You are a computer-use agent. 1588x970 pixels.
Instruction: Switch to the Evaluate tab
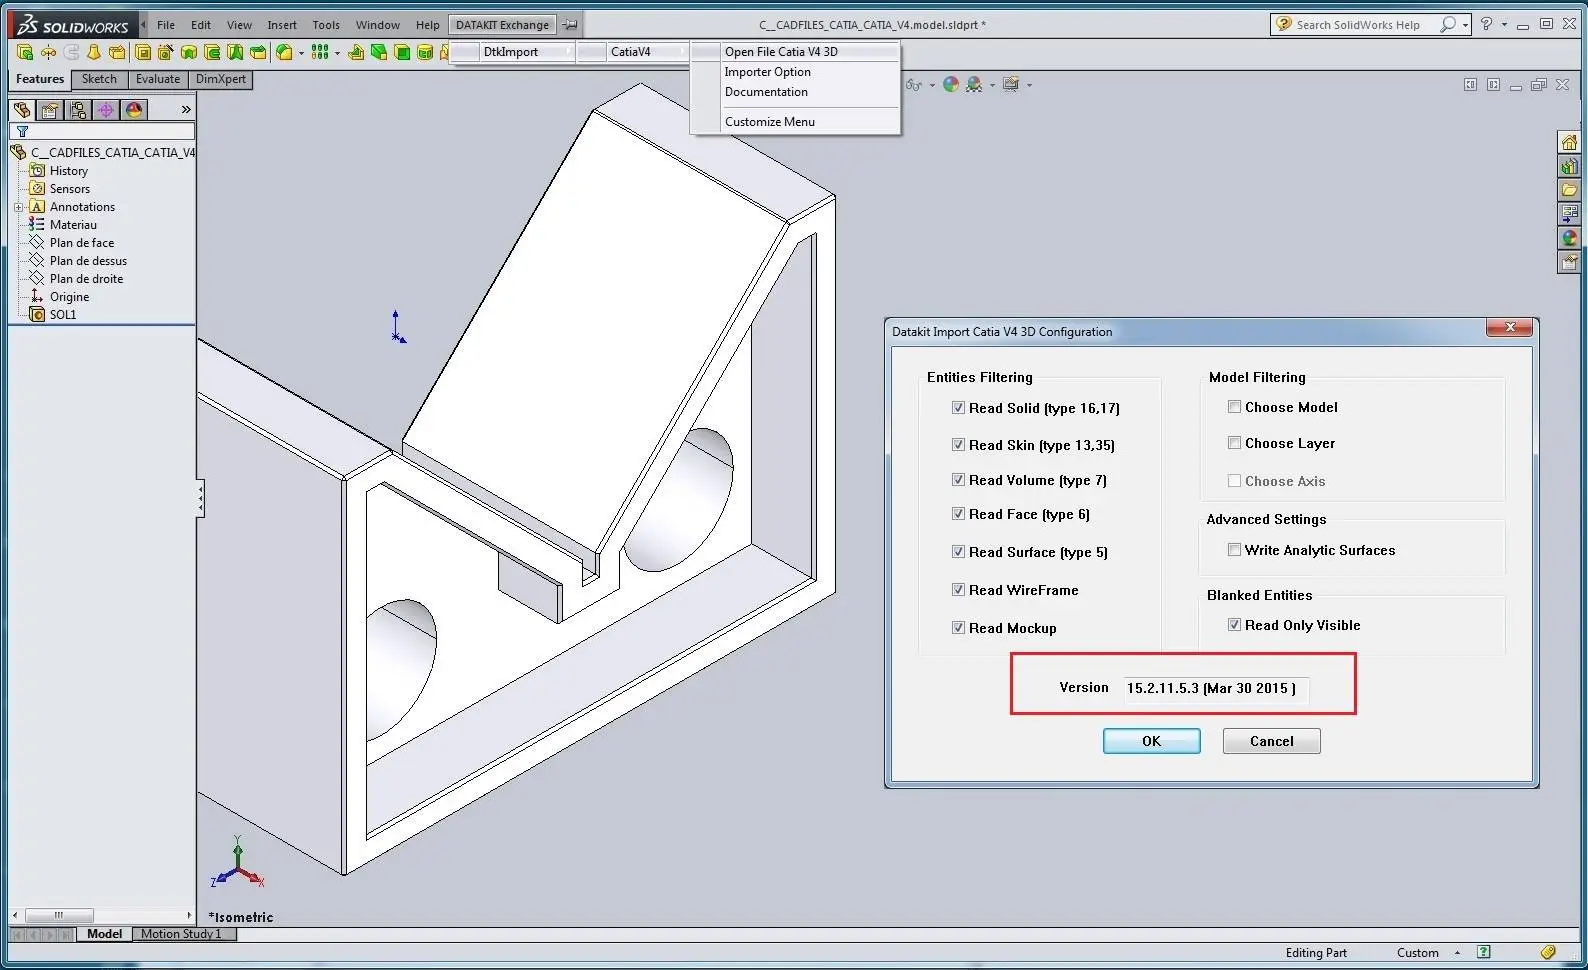coord(158,79)
